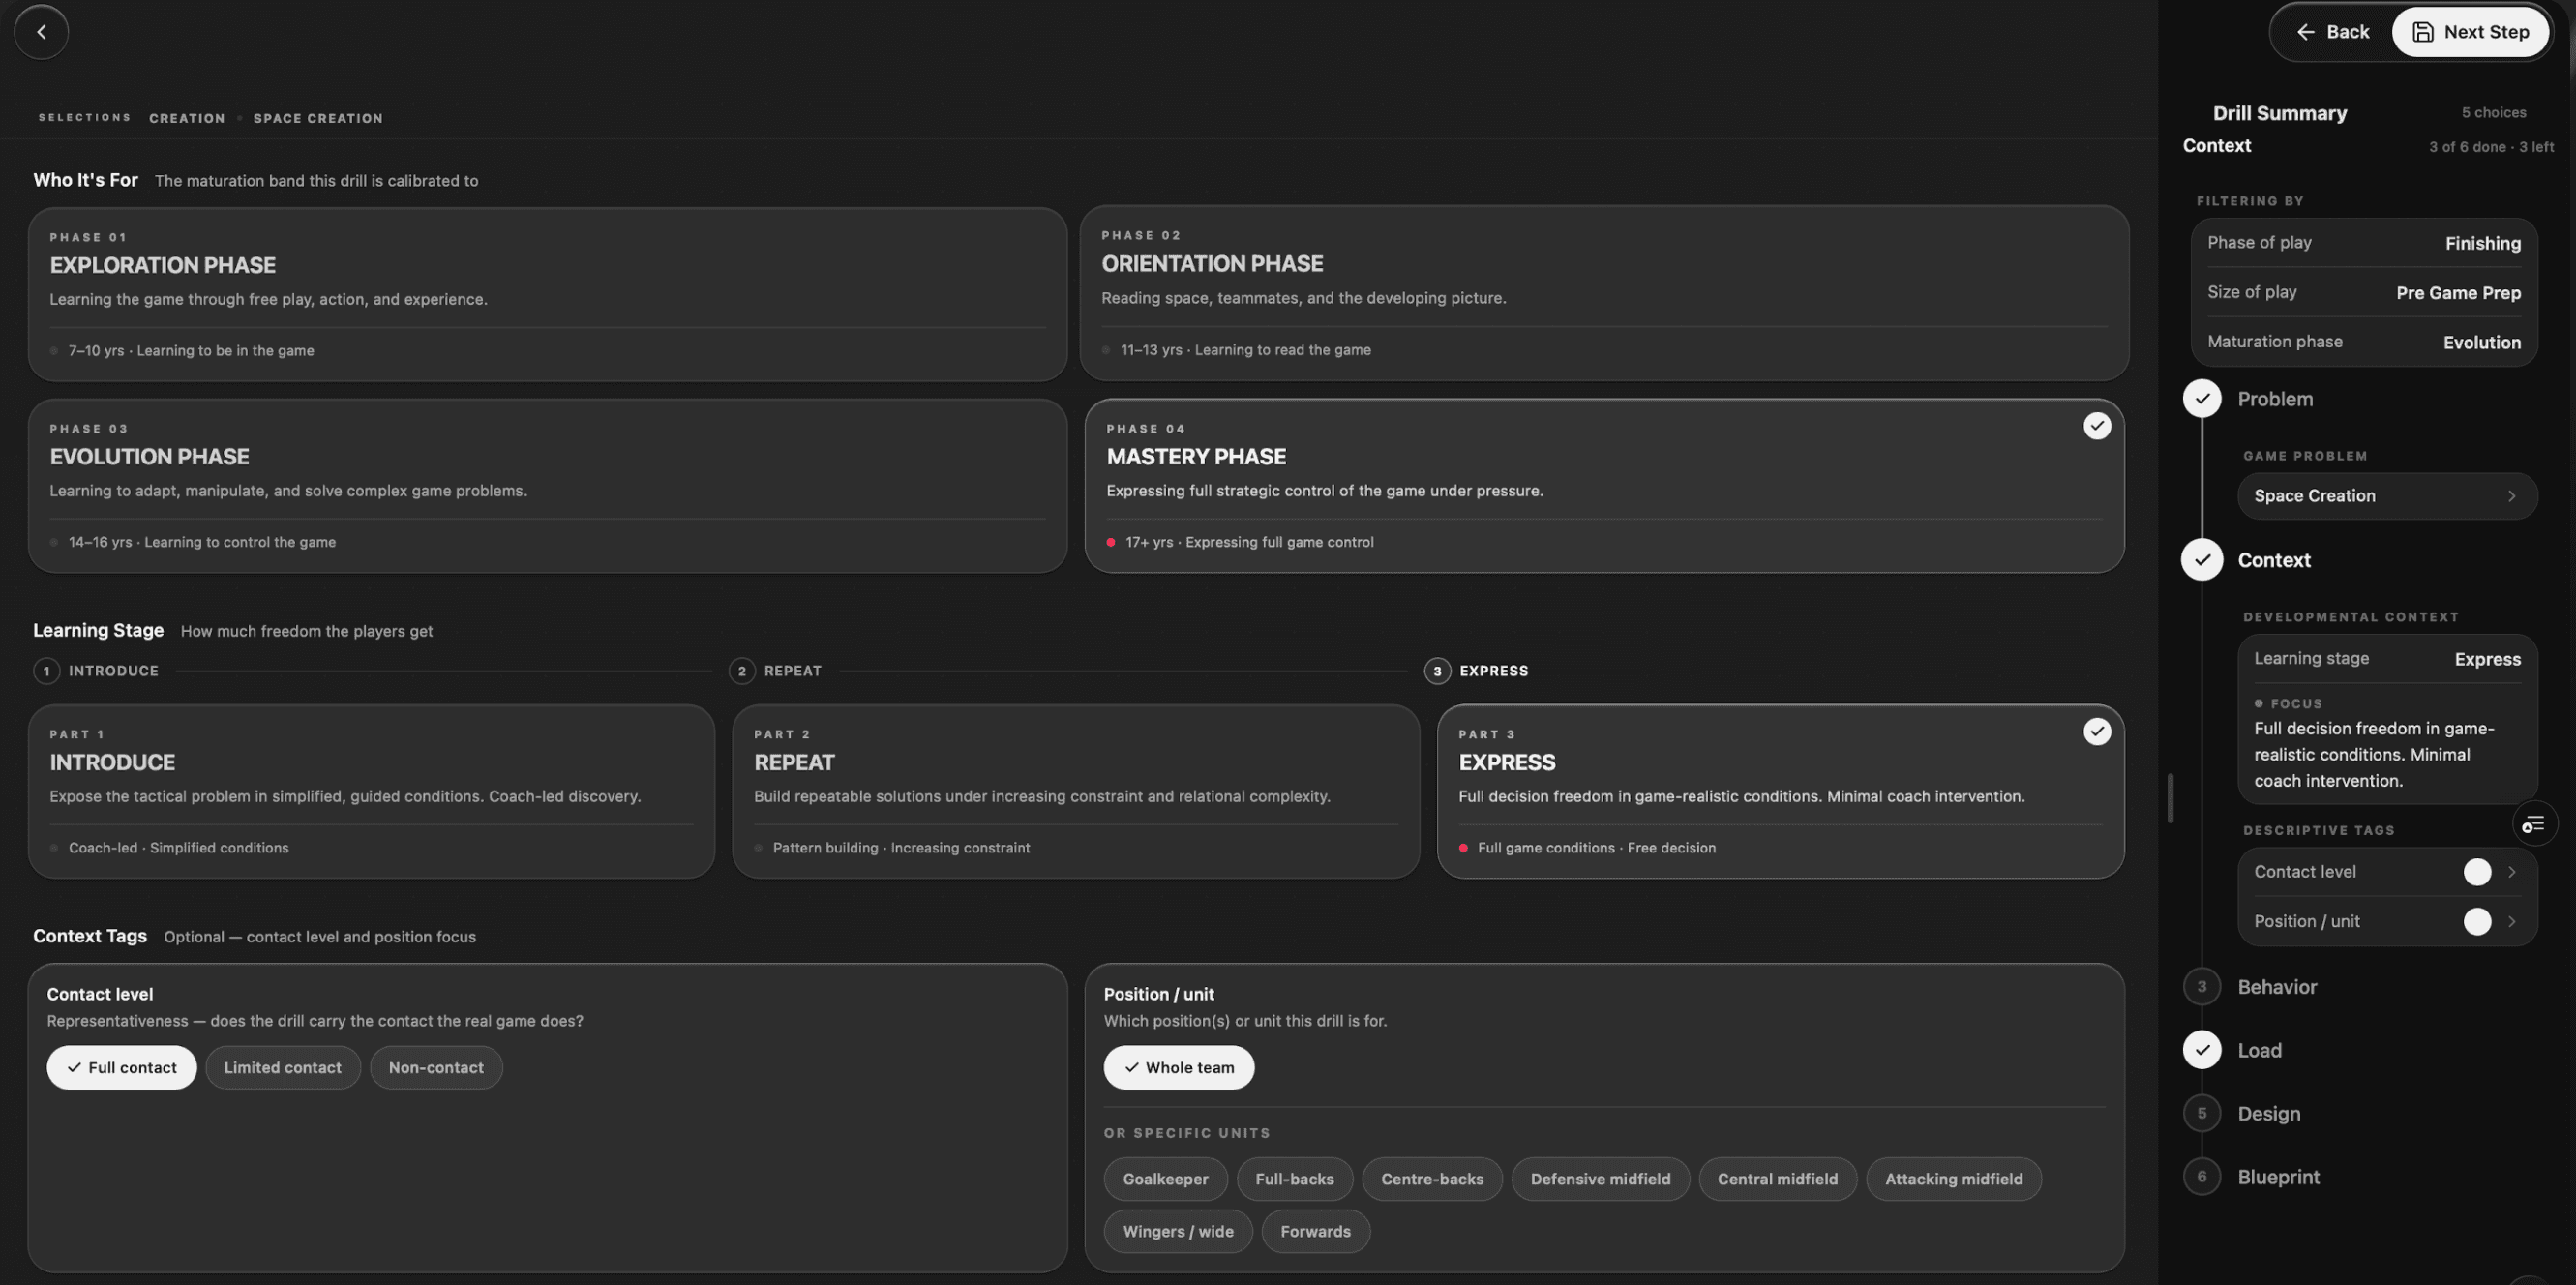Select the Exploration Phase card
Viewport: 2576px width, 1285px height.
pyautogui.click(x=548, y=294)
